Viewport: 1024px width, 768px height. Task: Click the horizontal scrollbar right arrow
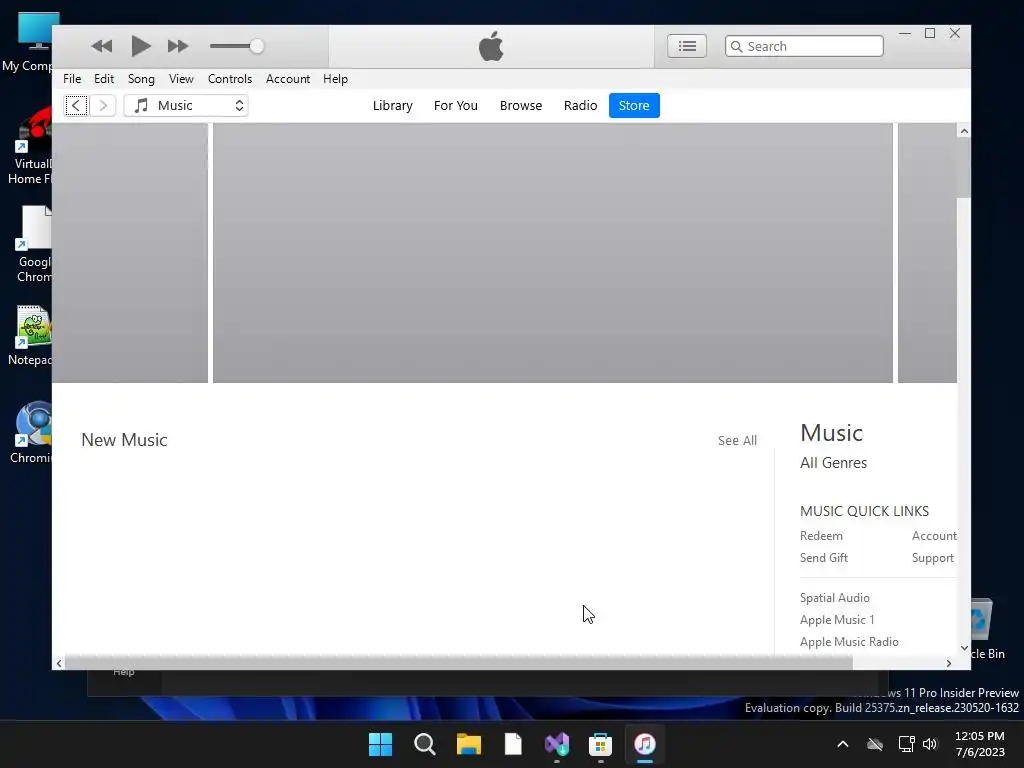(949, 664)
